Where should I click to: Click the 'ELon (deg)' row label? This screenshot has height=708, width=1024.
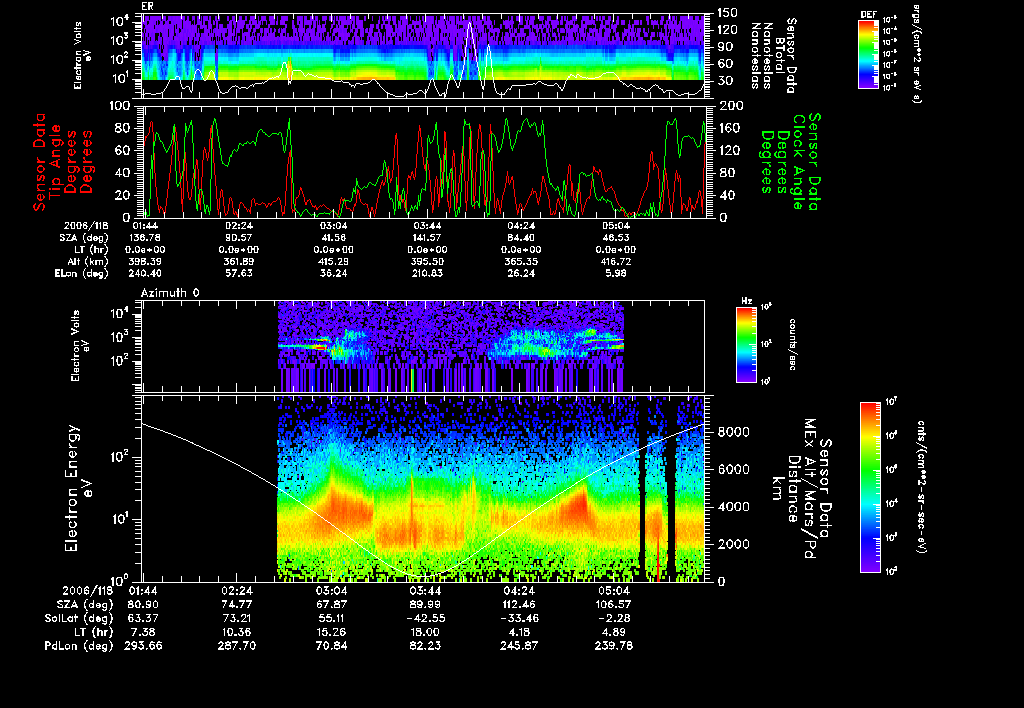82,273
